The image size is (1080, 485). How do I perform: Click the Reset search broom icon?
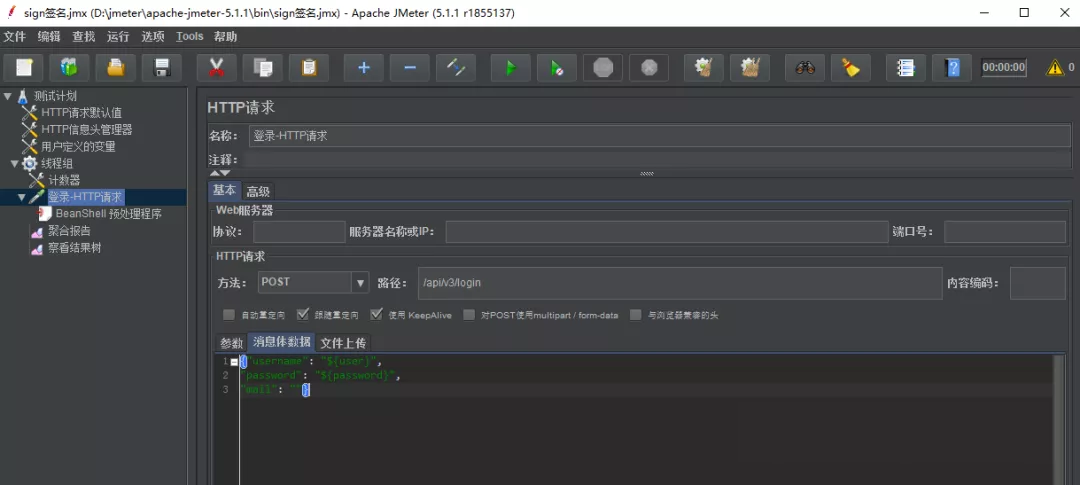tap(851, 68)
